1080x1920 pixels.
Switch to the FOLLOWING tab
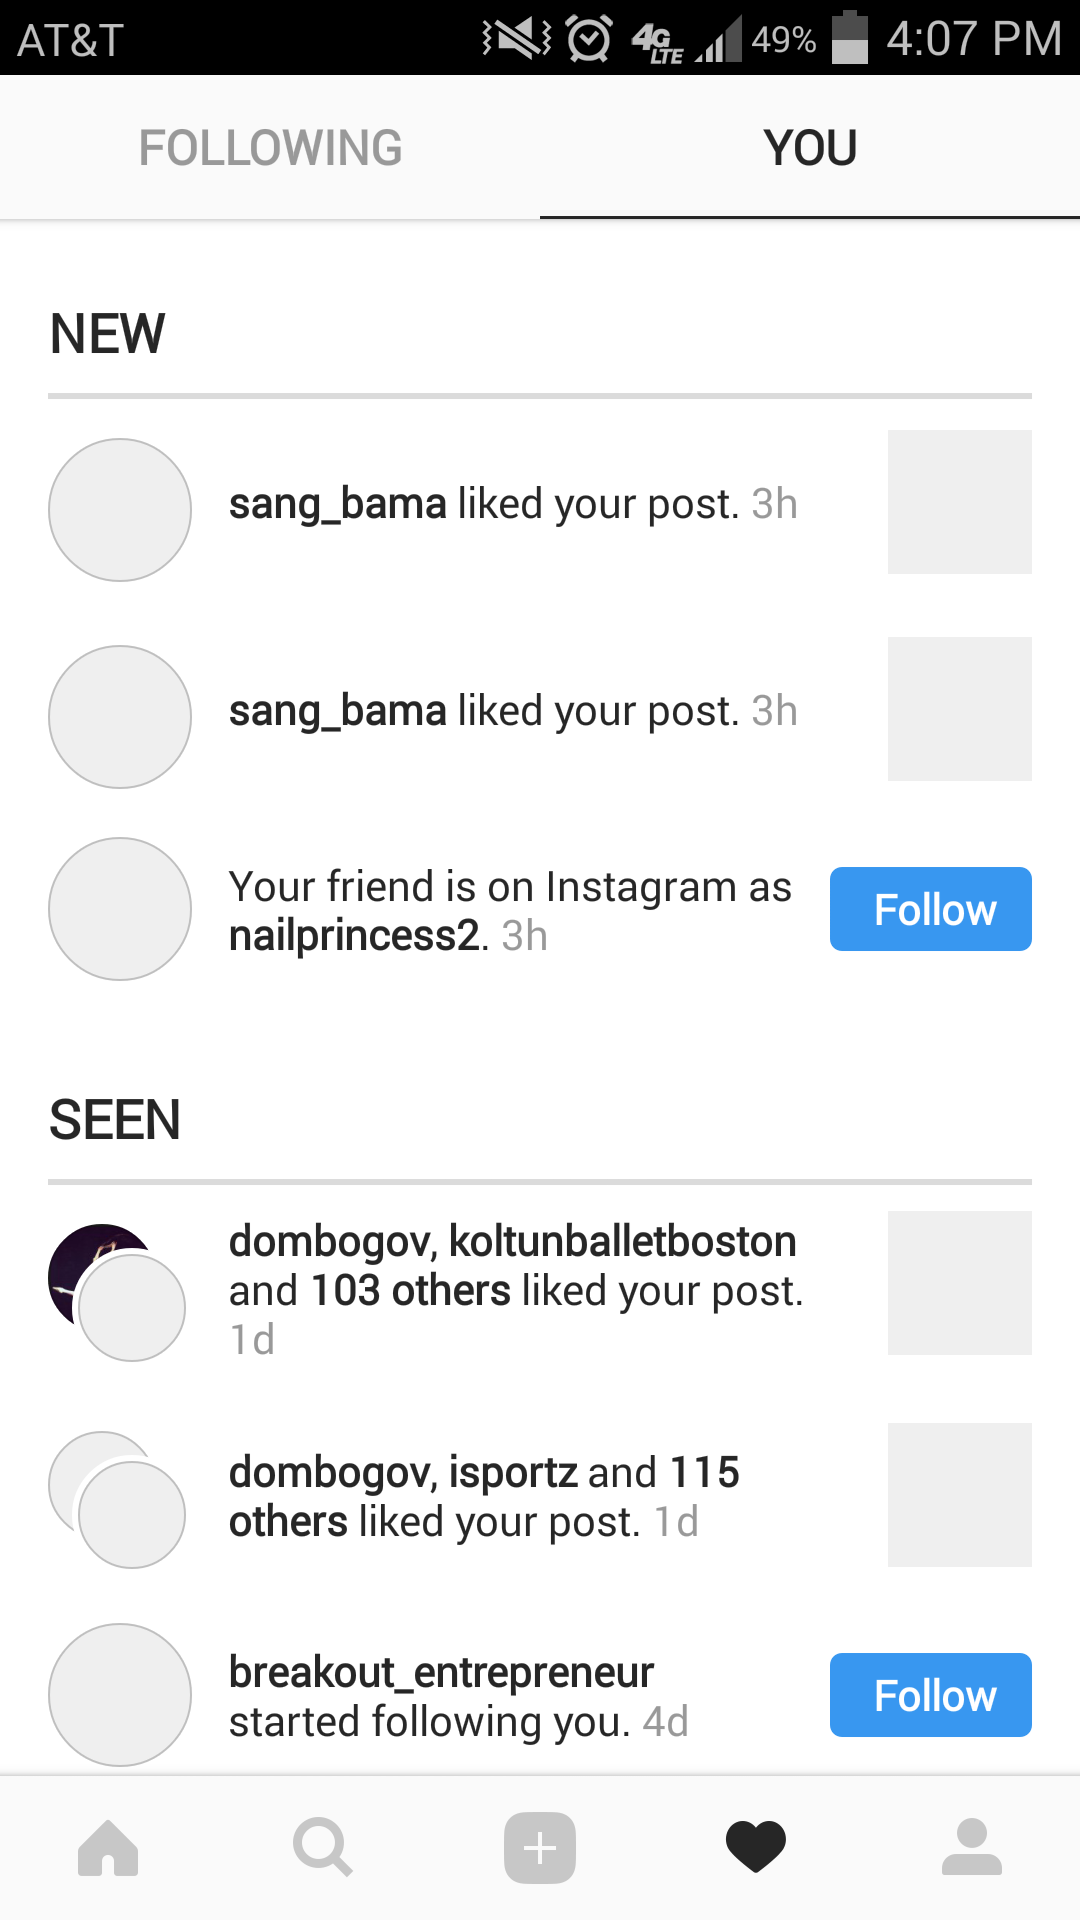pos(270,148)
